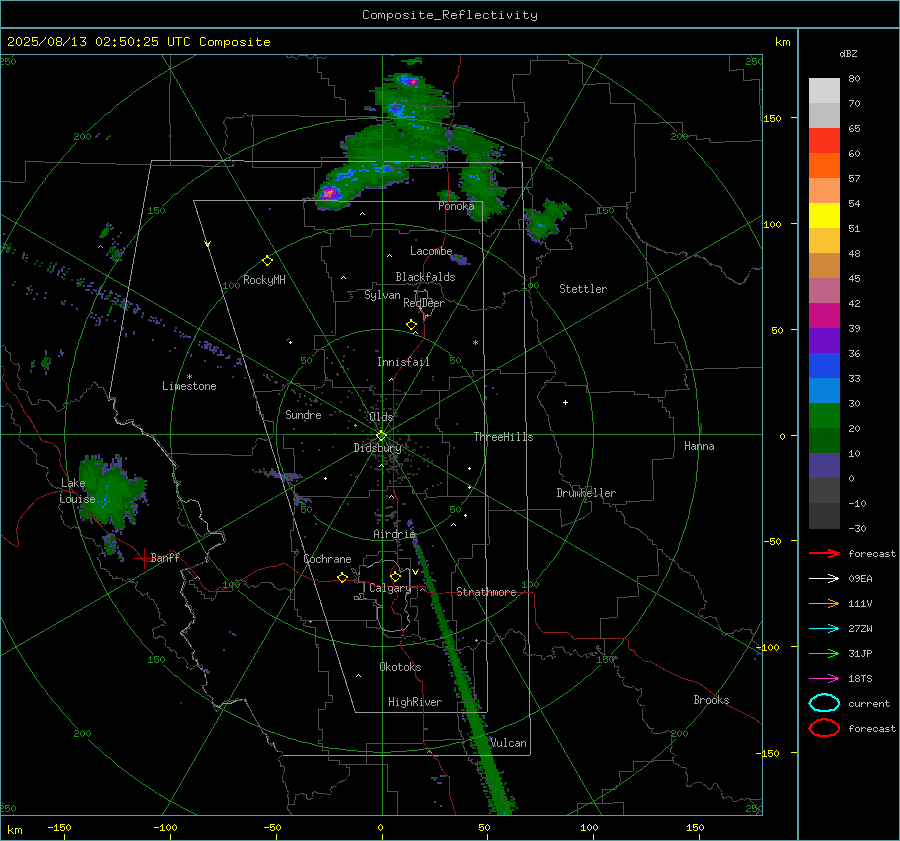The width and height of the screenshot is (900, 841).
Task: Click the 'Limestone' label
Action: [x=189, y=386]
